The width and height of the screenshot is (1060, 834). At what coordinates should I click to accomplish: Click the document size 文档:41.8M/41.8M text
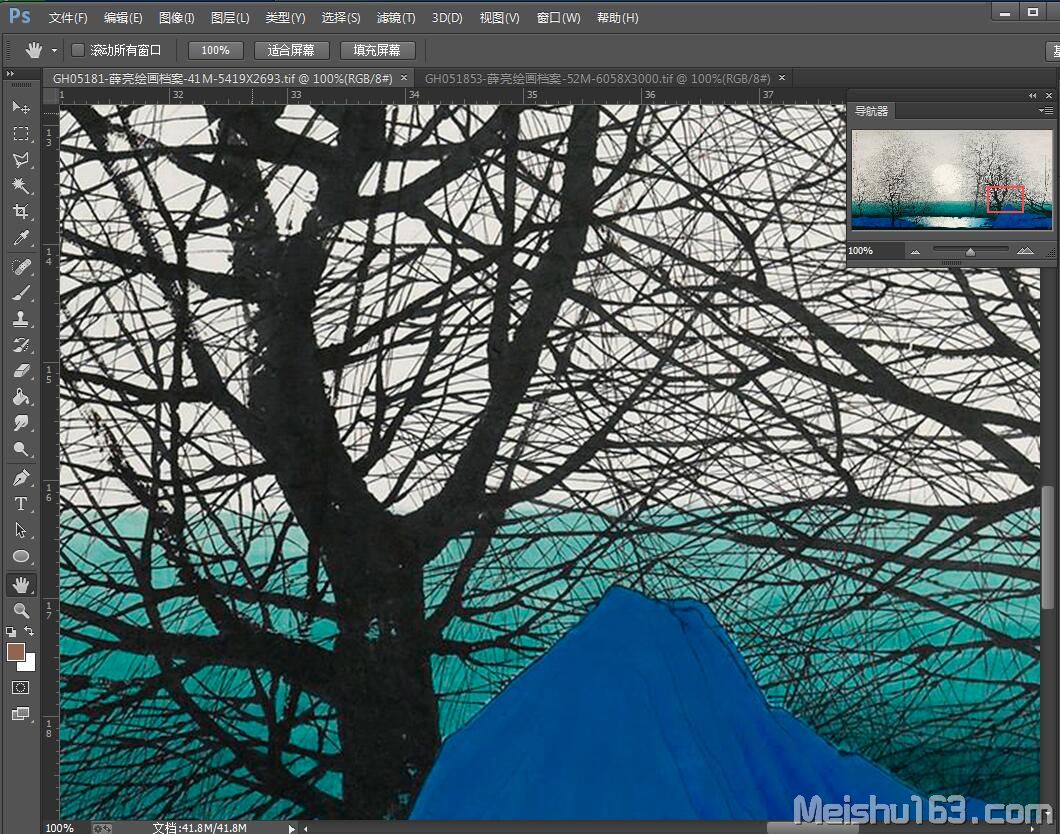tap(199, 828)
